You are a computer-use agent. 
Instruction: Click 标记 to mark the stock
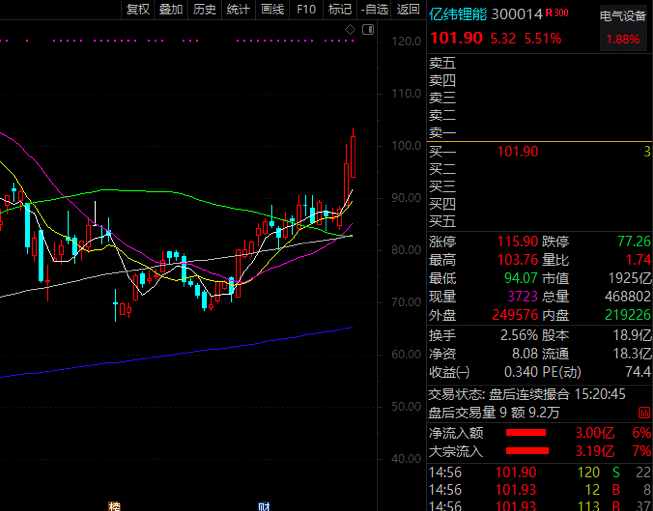click(340, 9)
